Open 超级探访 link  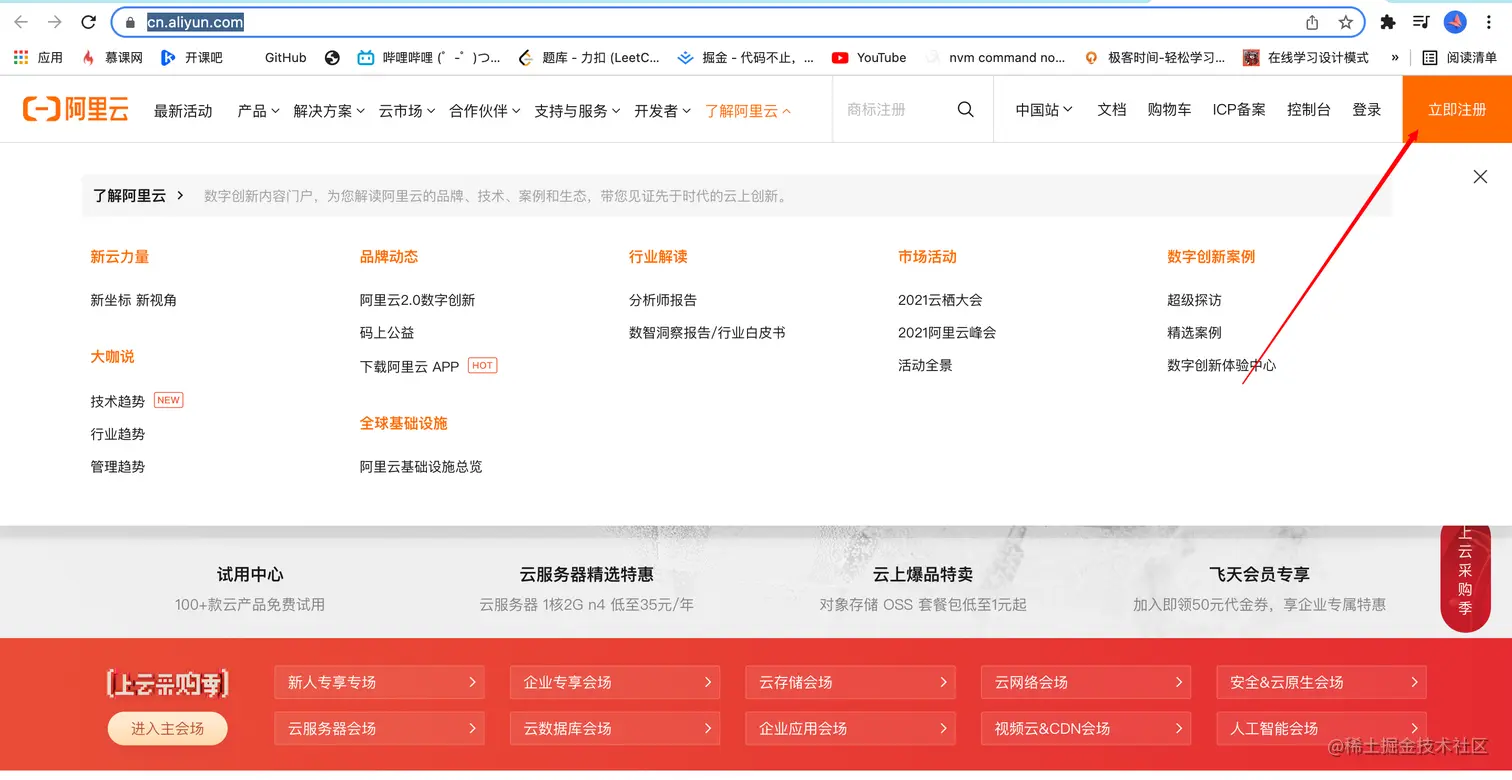pyautogui.click(x=1194, y=300)
